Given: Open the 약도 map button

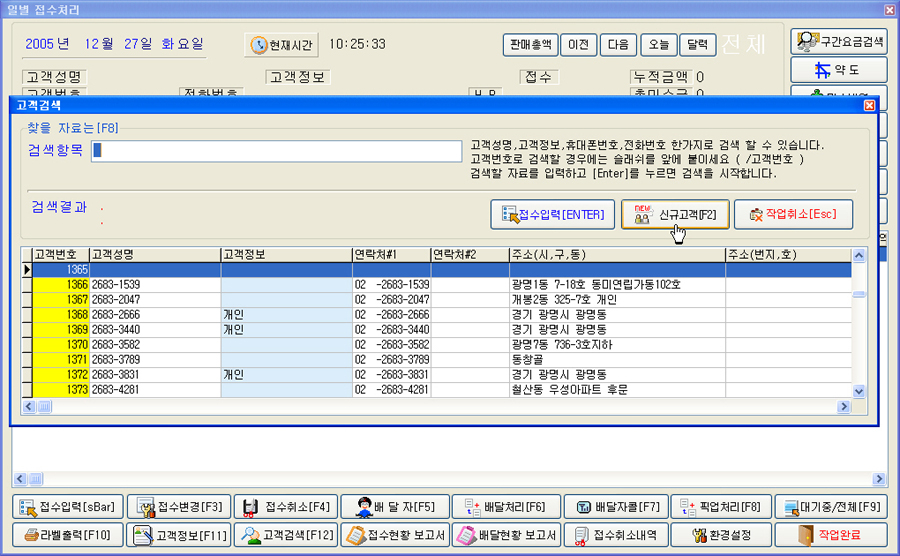Looking at the screenshot, I should [839, 70].
